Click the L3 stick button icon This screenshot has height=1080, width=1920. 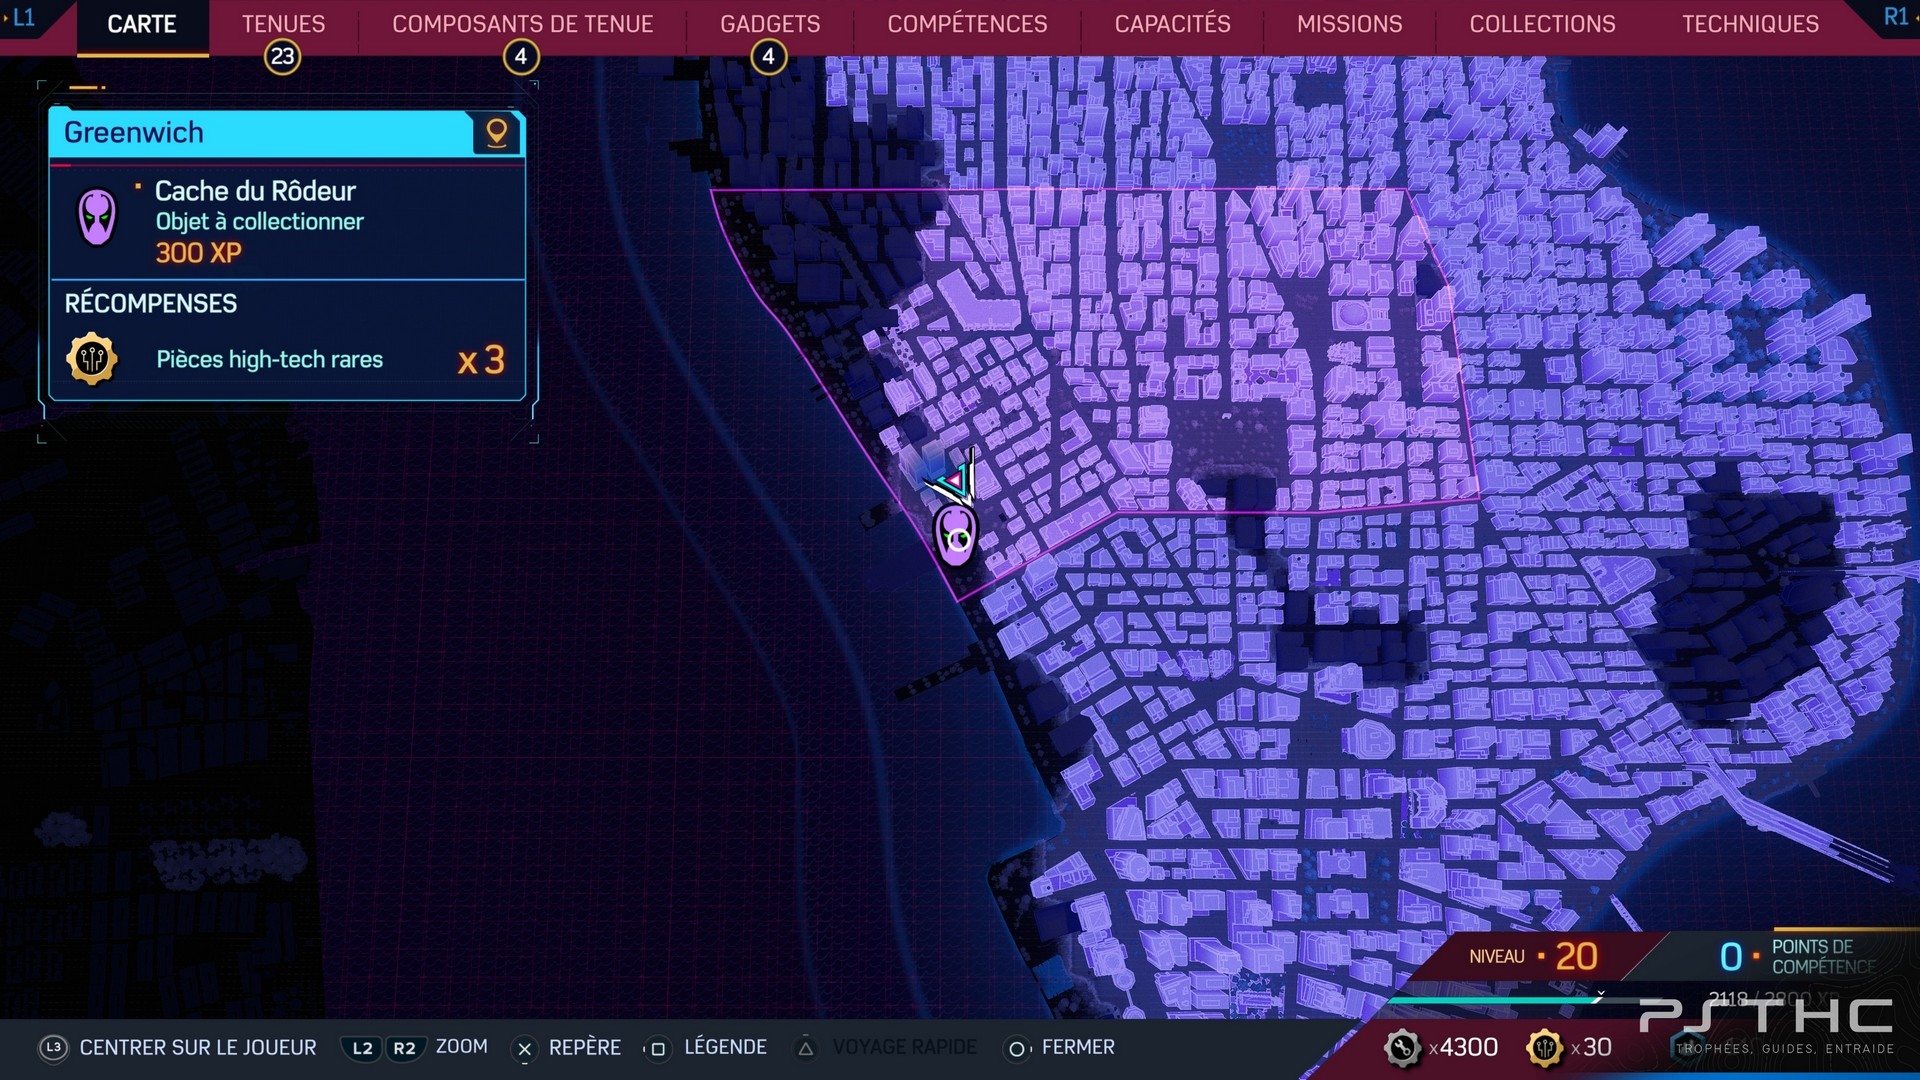coord(53,1048)
